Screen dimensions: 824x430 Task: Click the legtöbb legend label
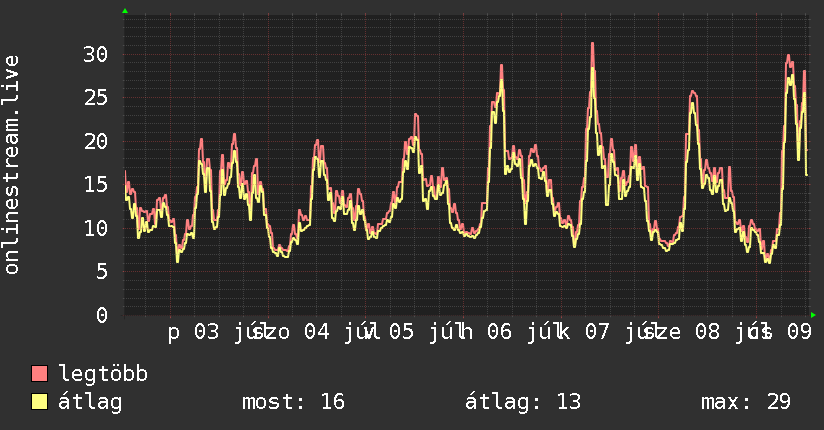103,374
